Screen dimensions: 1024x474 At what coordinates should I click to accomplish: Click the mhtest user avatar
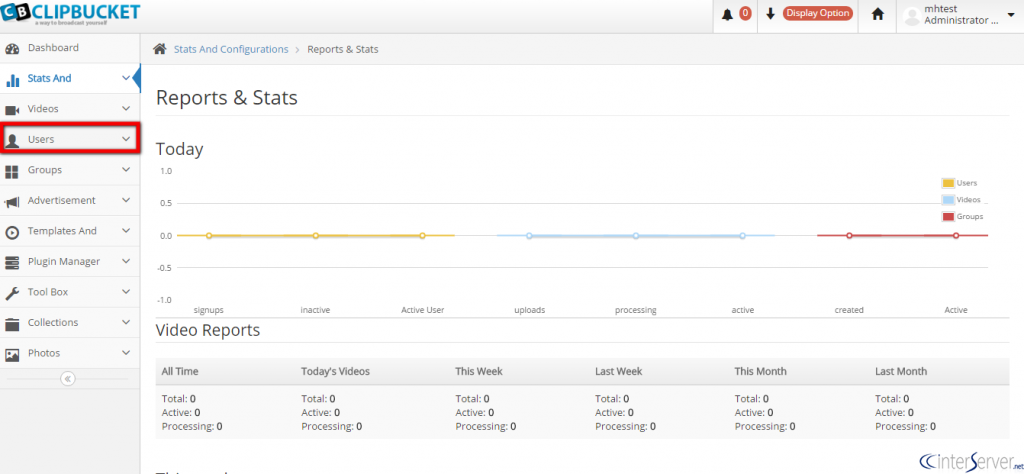pyautogui.click(x=912, y=16)
